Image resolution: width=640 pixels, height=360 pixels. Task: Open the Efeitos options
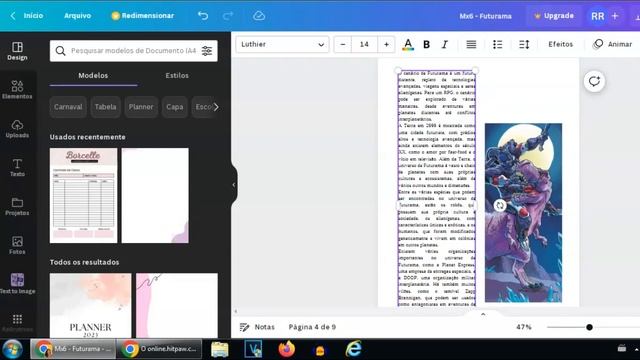pyautogui.click(x=560, y=44)
